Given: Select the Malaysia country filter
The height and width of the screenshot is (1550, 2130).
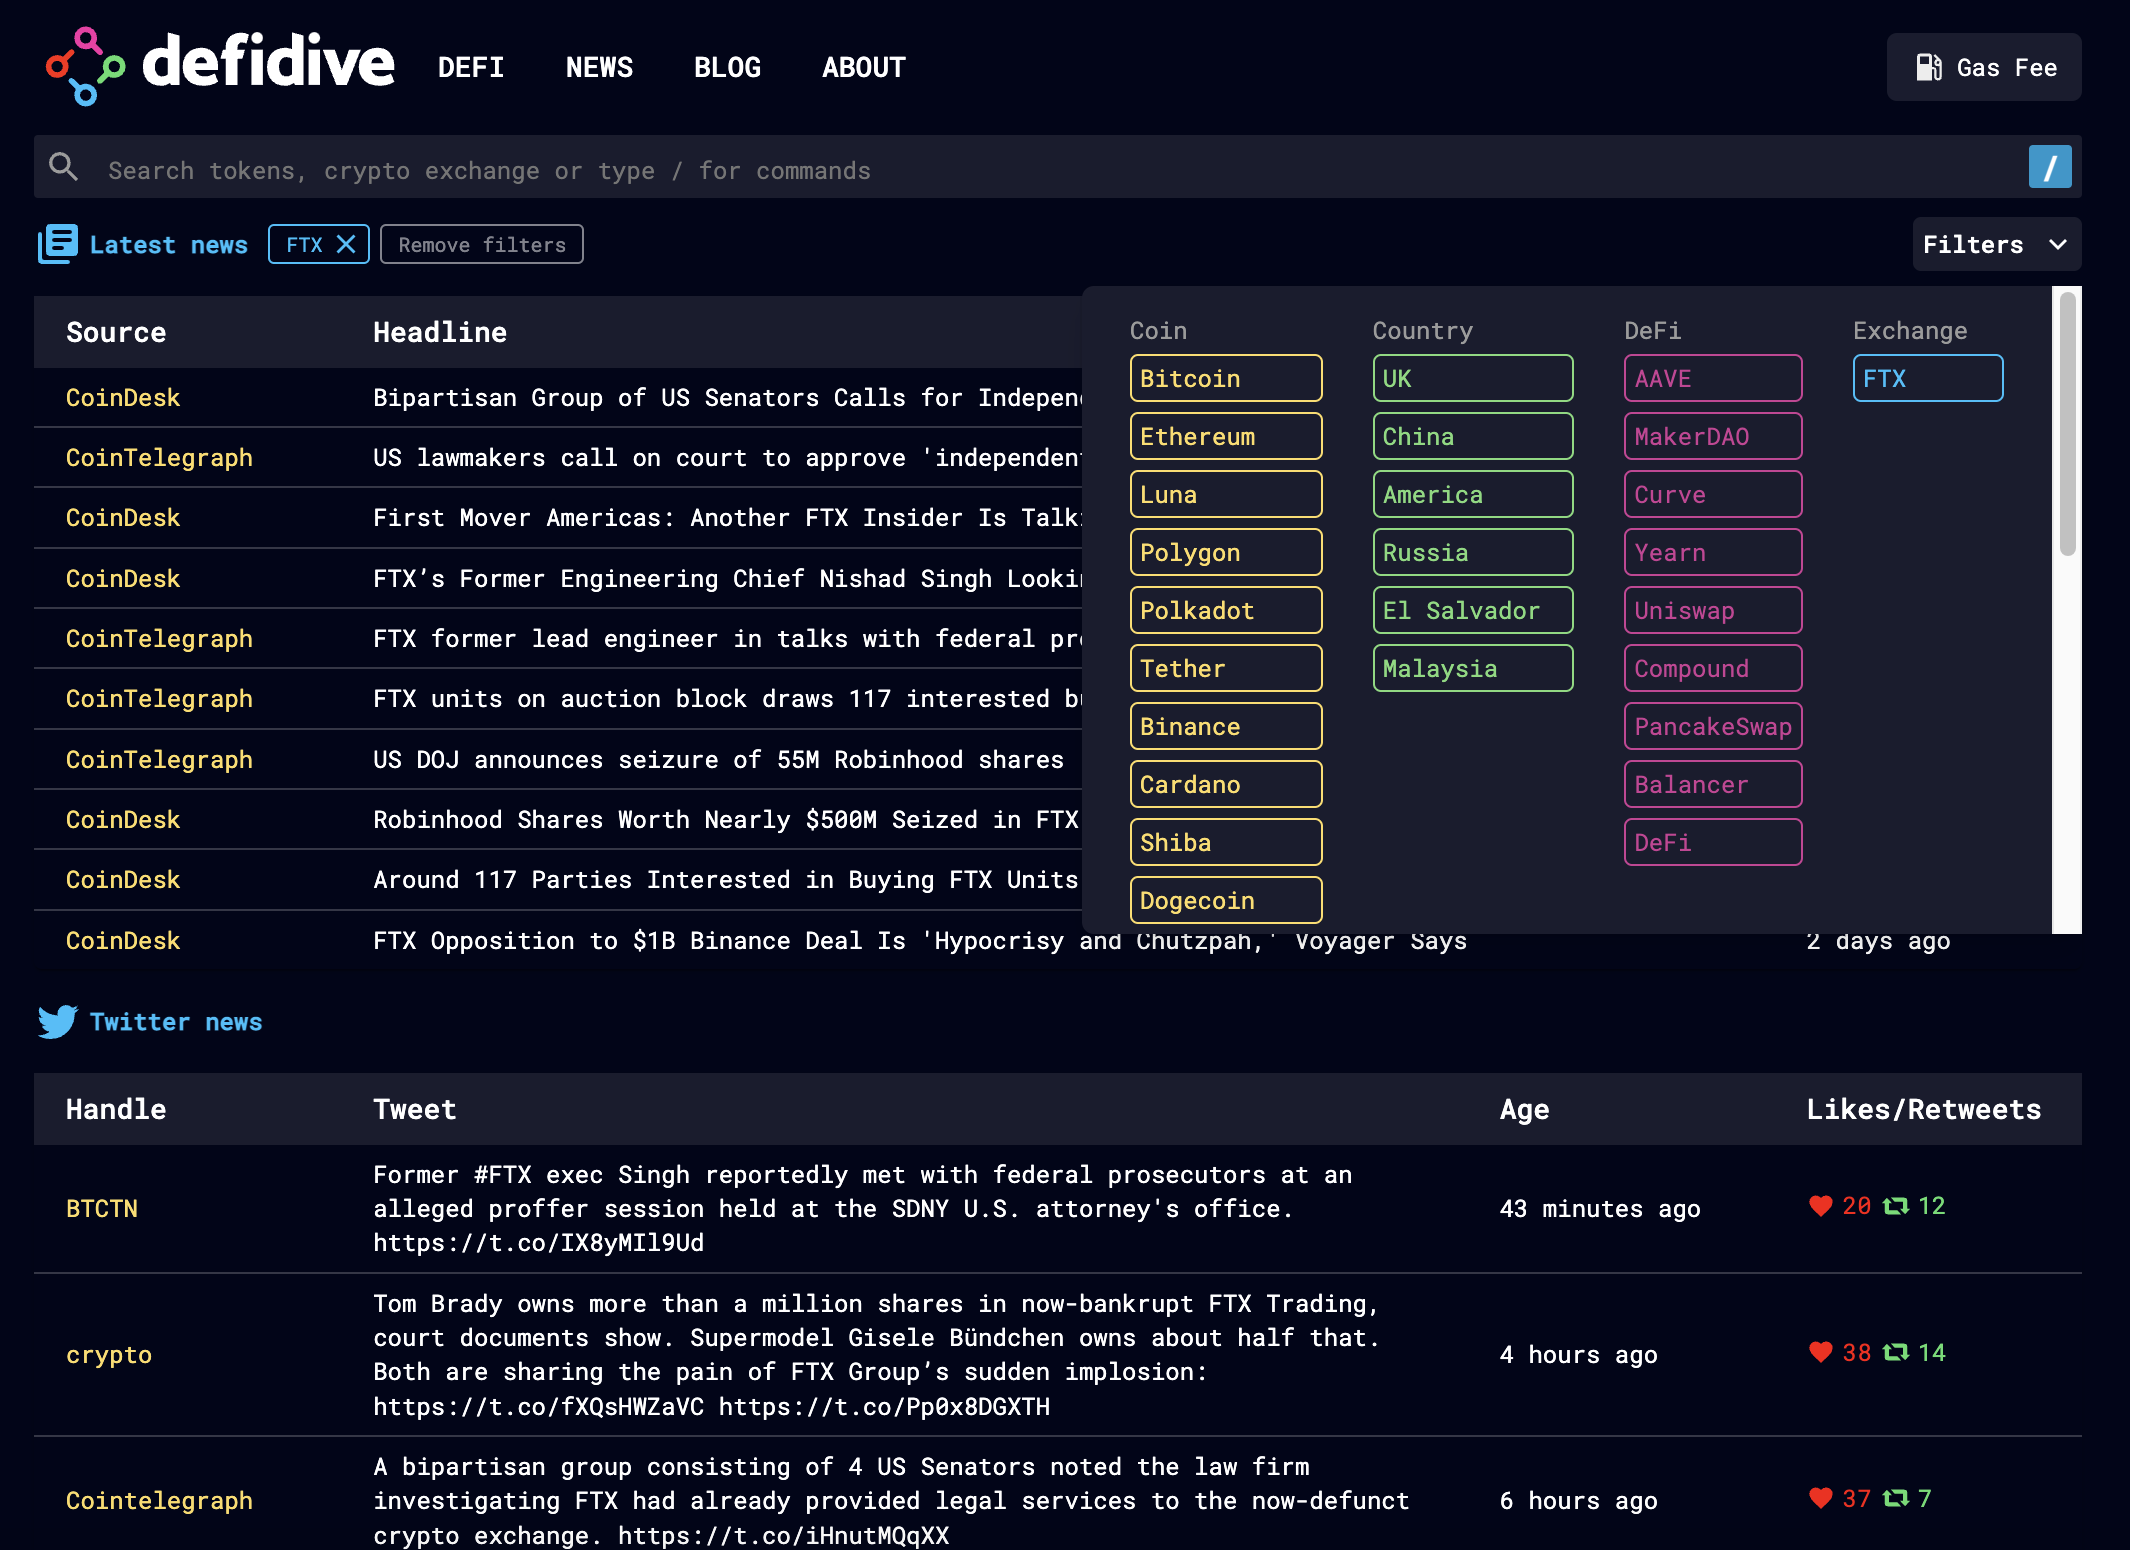Looking at the screenshot, I should click(x=1473, y=668).
